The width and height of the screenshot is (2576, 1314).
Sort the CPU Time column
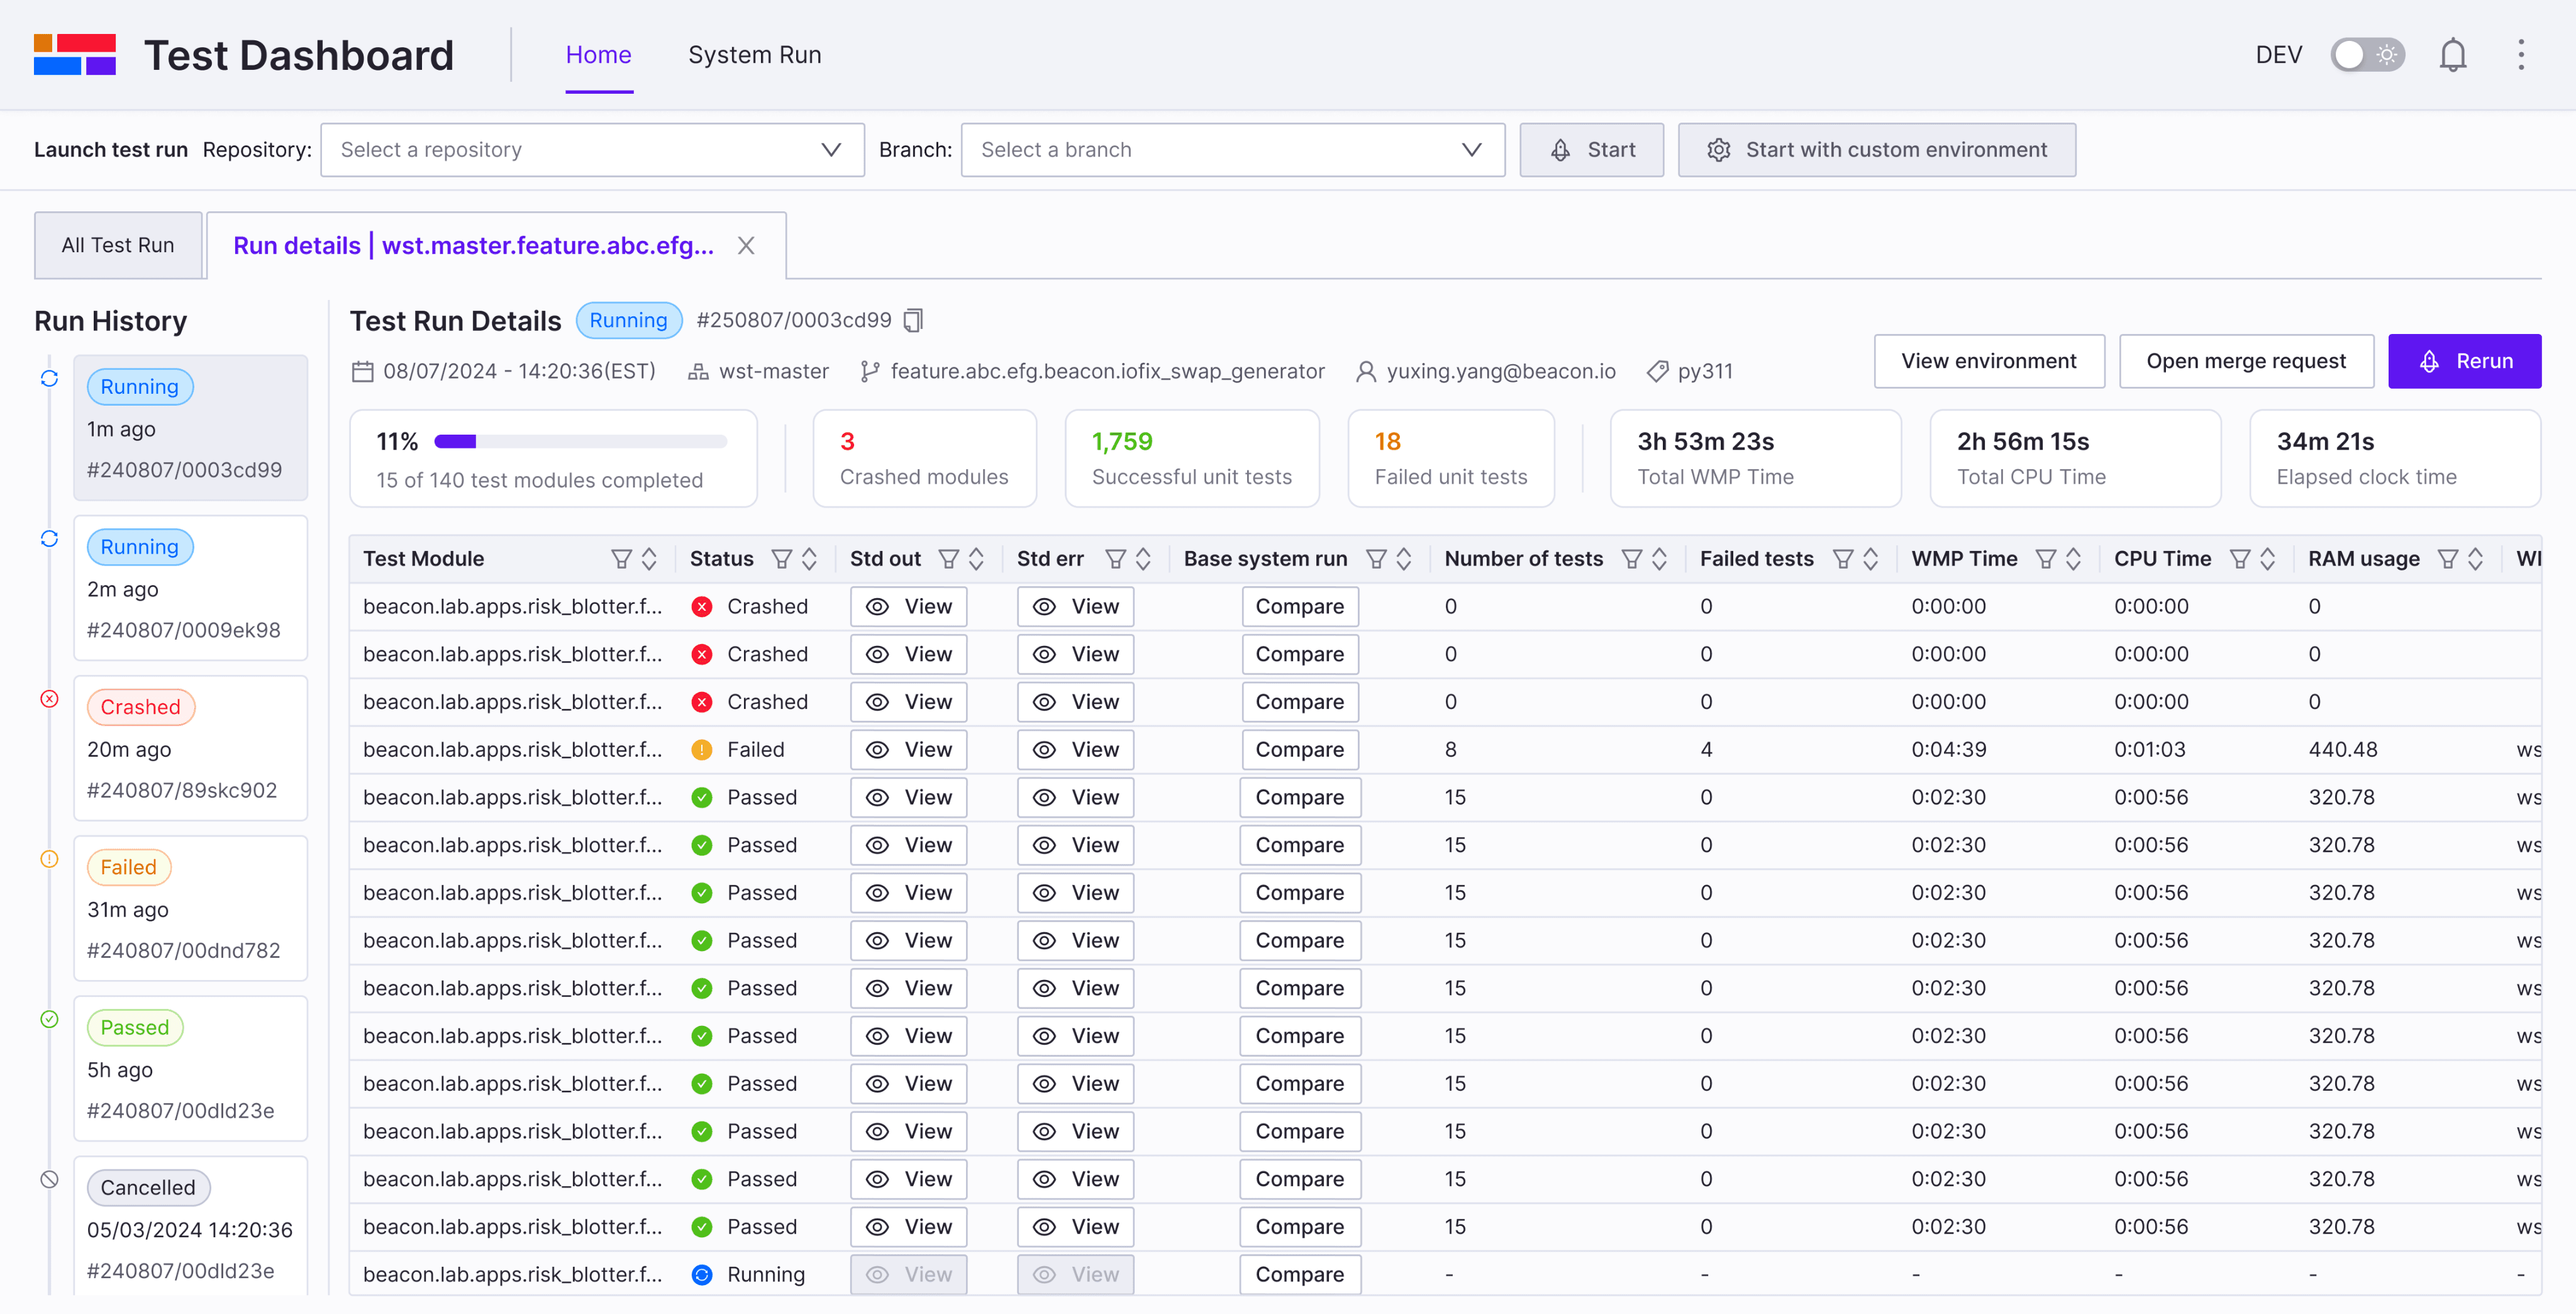coord(2267,559)
